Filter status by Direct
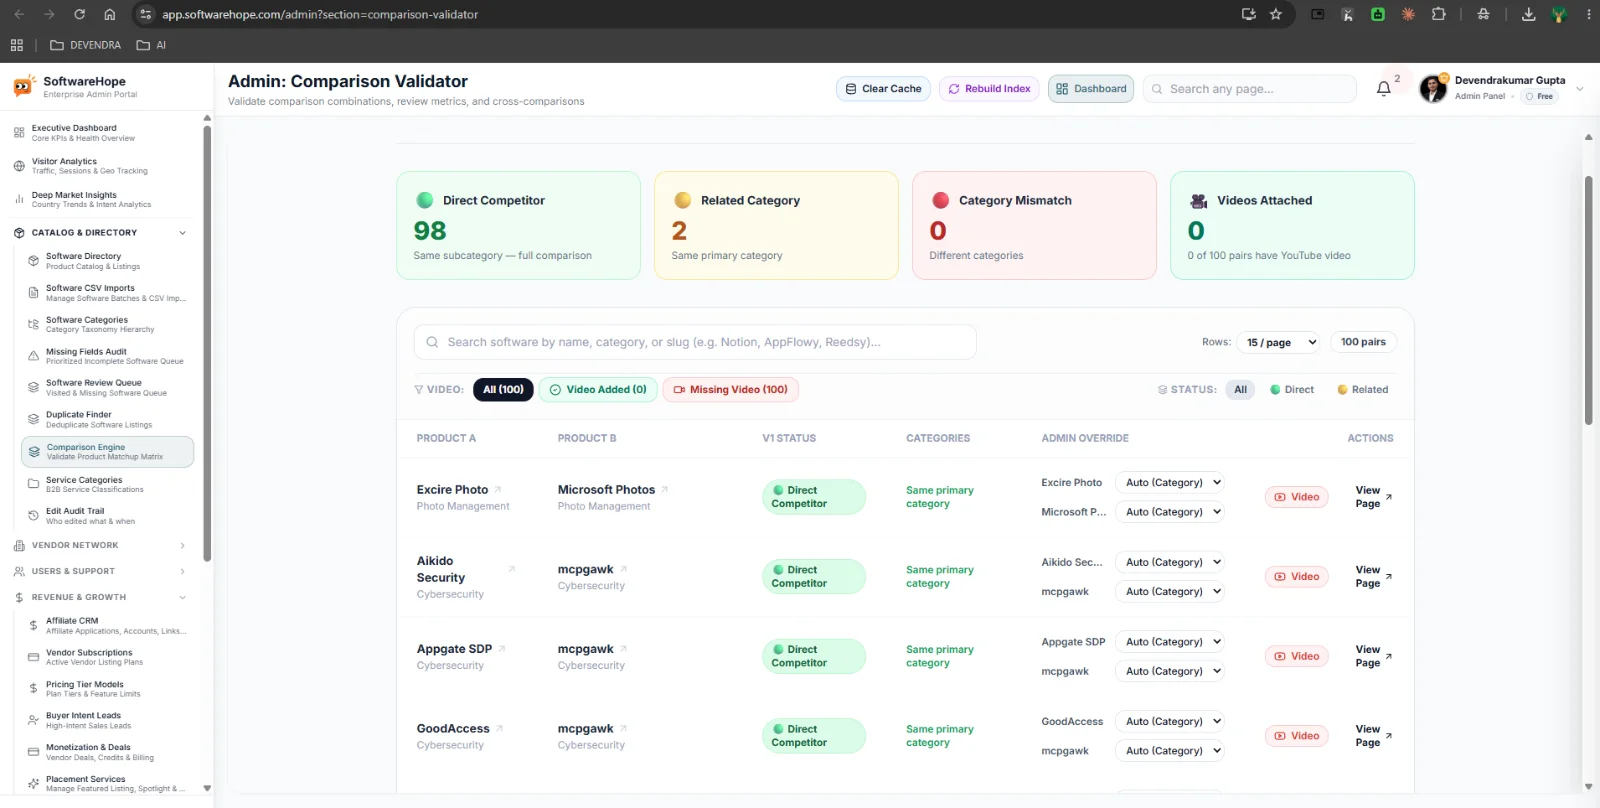 pyautogui.click(x=1292, y=390)
